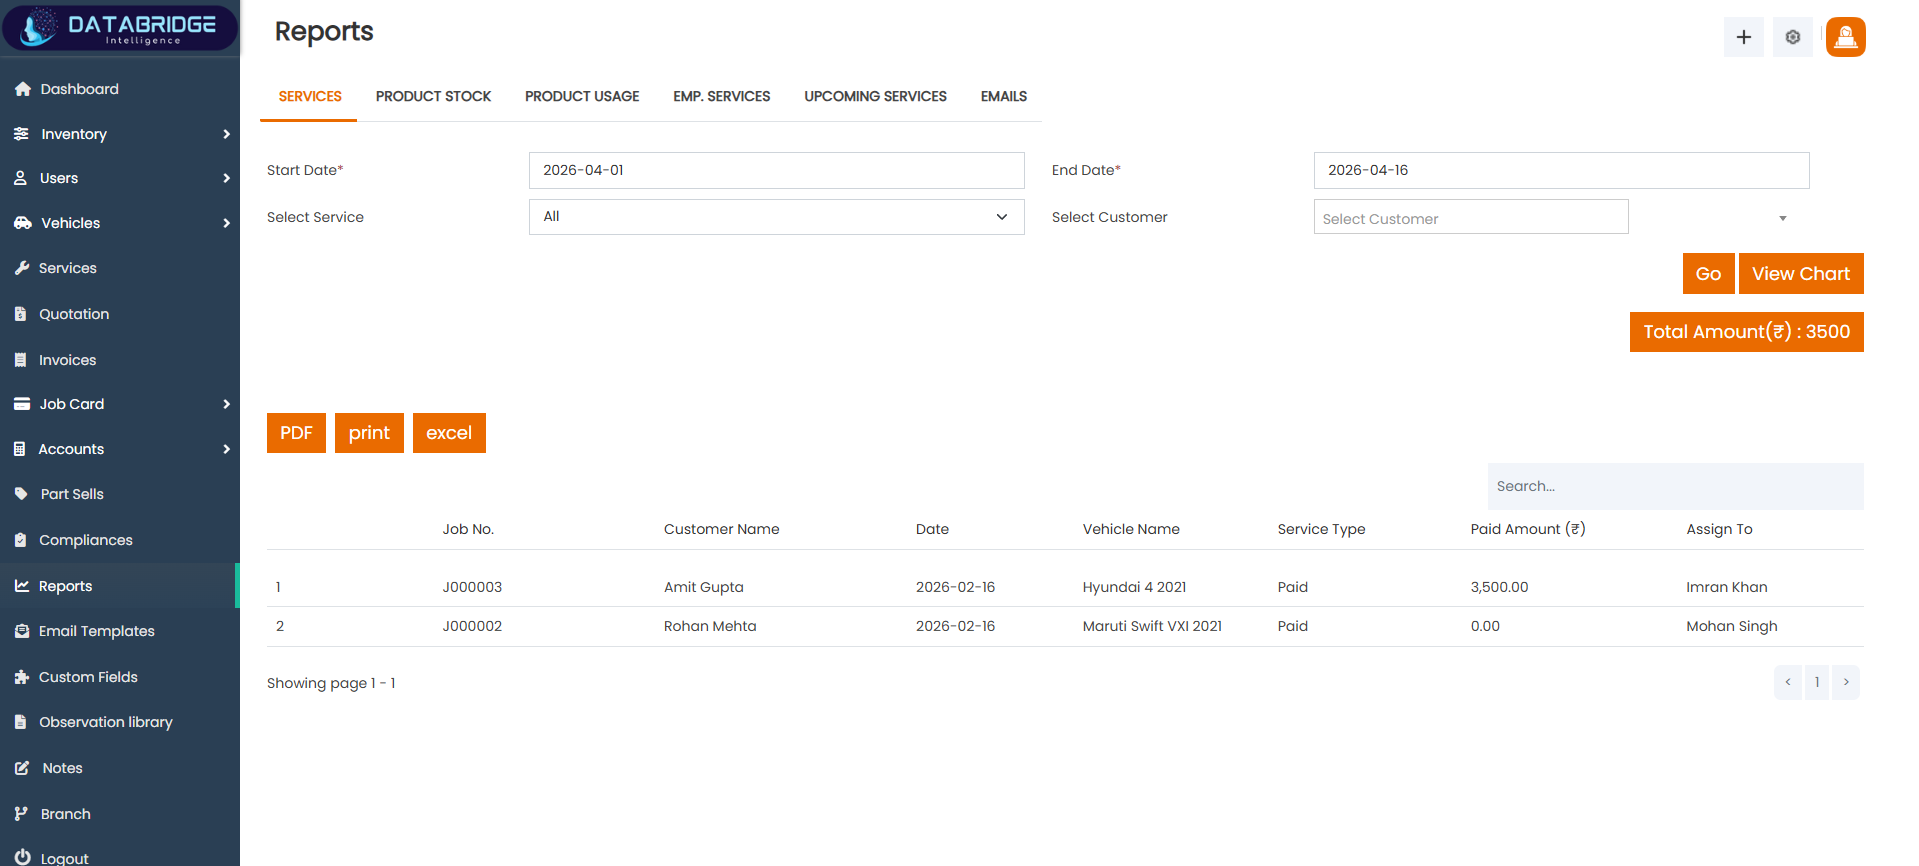This screenshot has width=1919, height=866.
Task: Click the Go button
Action: point(1708,274)
